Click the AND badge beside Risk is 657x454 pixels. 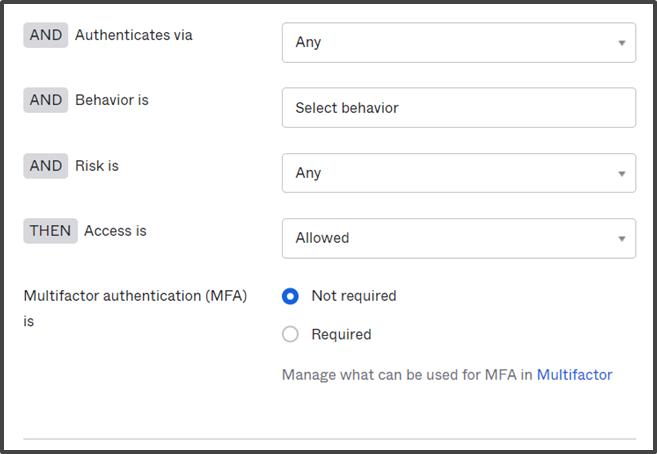46,166
